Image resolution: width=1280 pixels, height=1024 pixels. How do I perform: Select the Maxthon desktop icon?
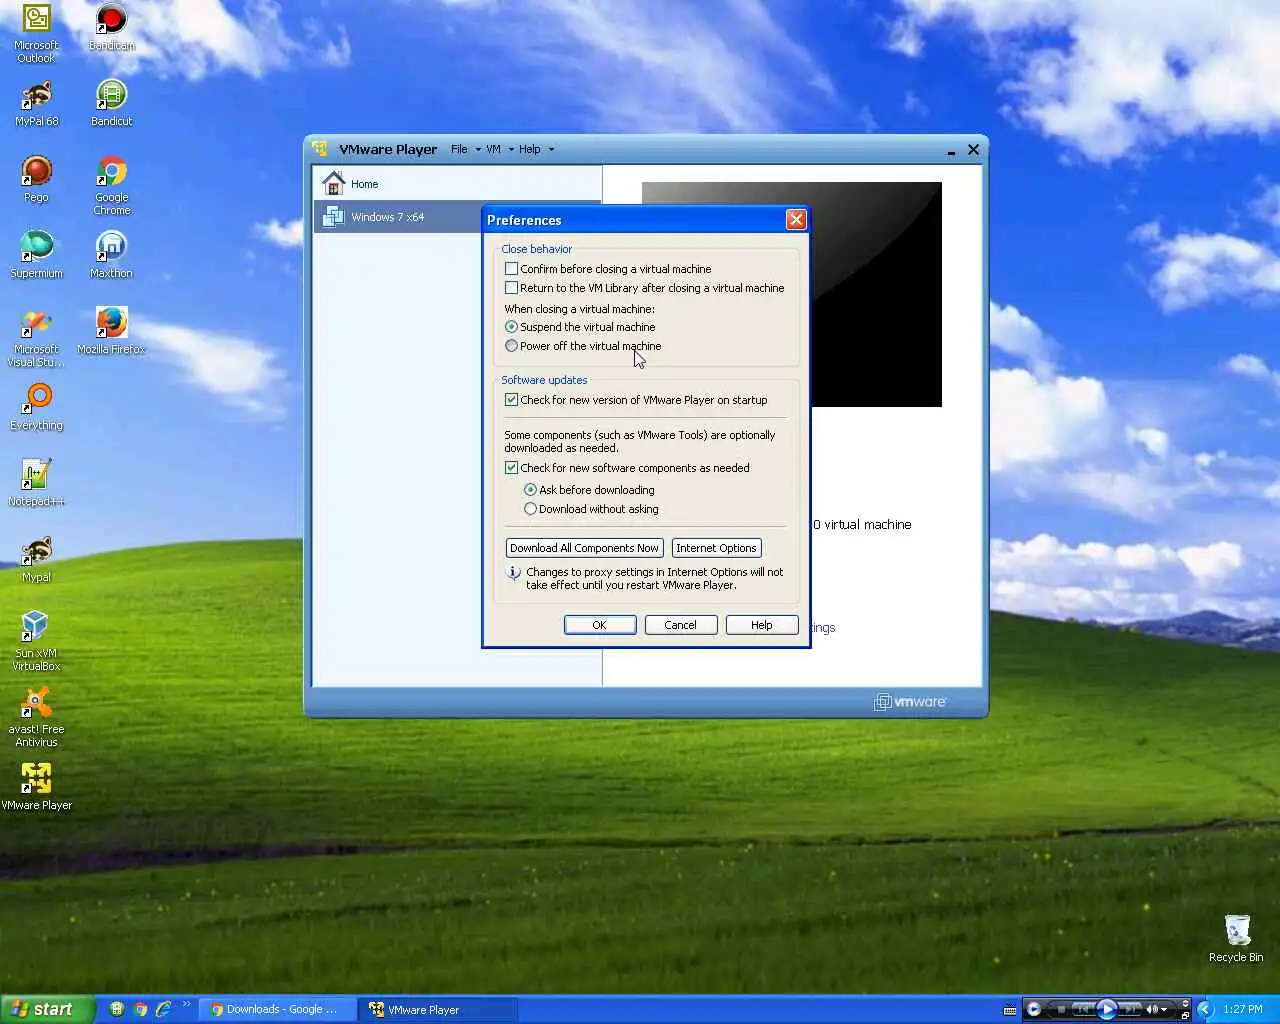pyautogui.click(x=111, y=255)
